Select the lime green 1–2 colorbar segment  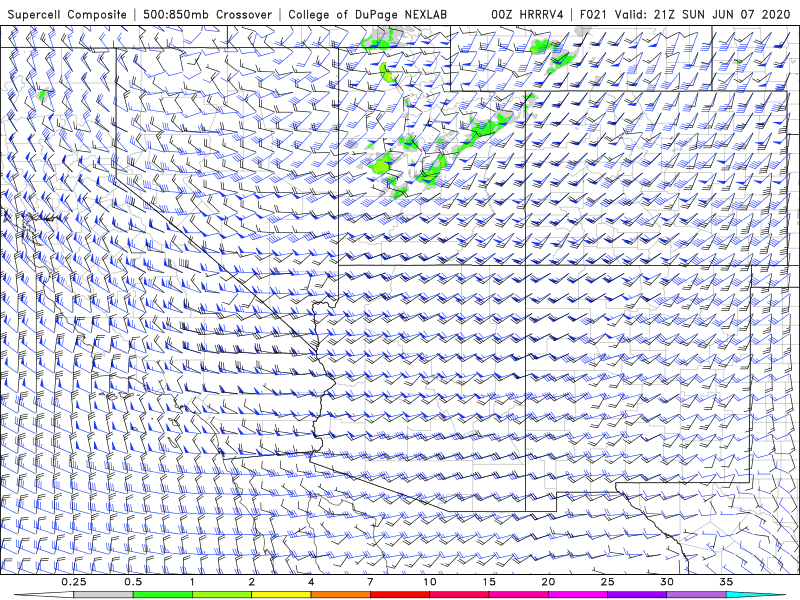[x=221, y=595]
